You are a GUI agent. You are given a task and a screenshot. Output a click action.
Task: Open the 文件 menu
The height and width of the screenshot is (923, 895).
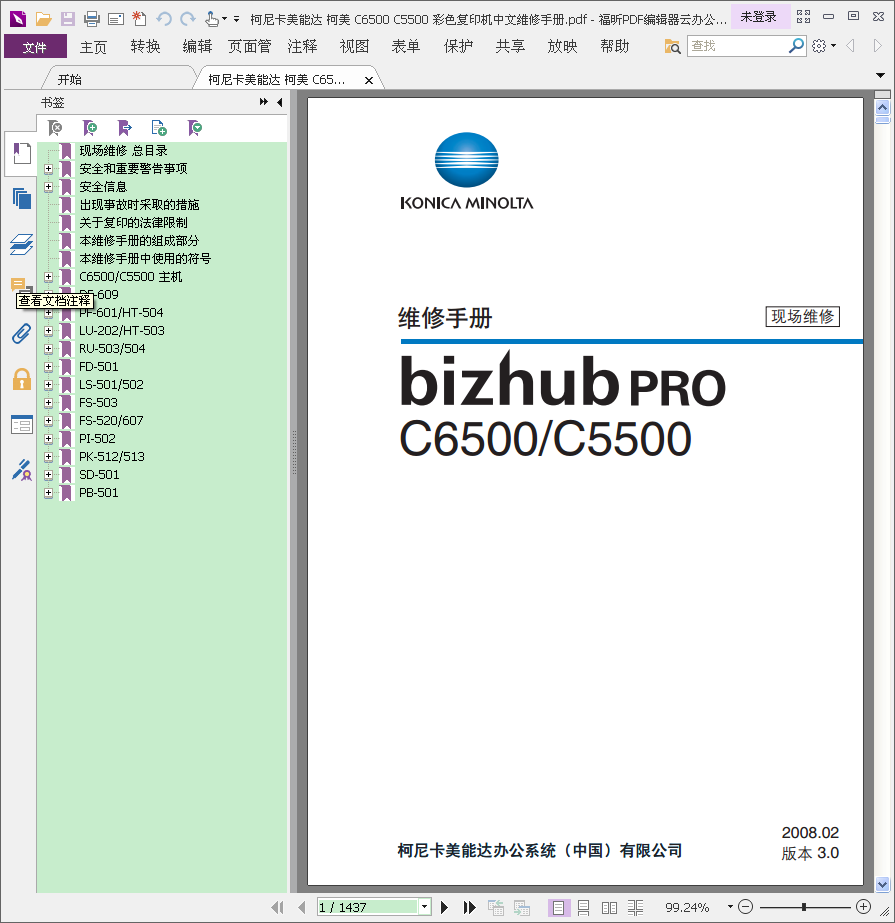35,47
